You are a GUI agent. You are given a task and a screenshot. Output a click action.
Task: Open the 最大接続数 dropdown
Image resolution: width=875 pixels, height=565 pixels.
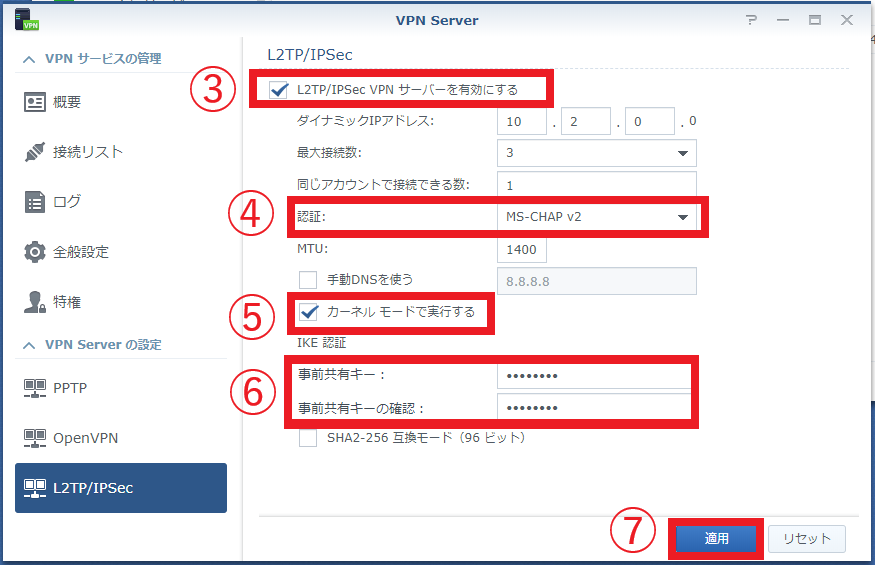pos(597,153)
